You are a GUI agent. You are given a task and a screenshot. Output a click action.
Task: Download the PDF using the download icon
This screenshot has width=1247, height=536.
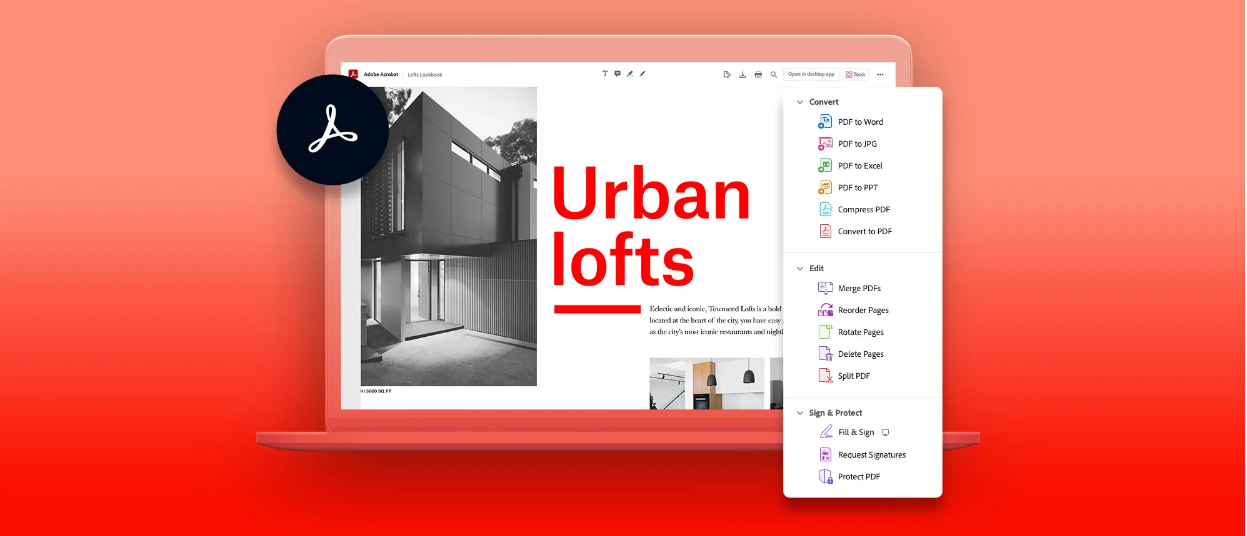point(743,74)
